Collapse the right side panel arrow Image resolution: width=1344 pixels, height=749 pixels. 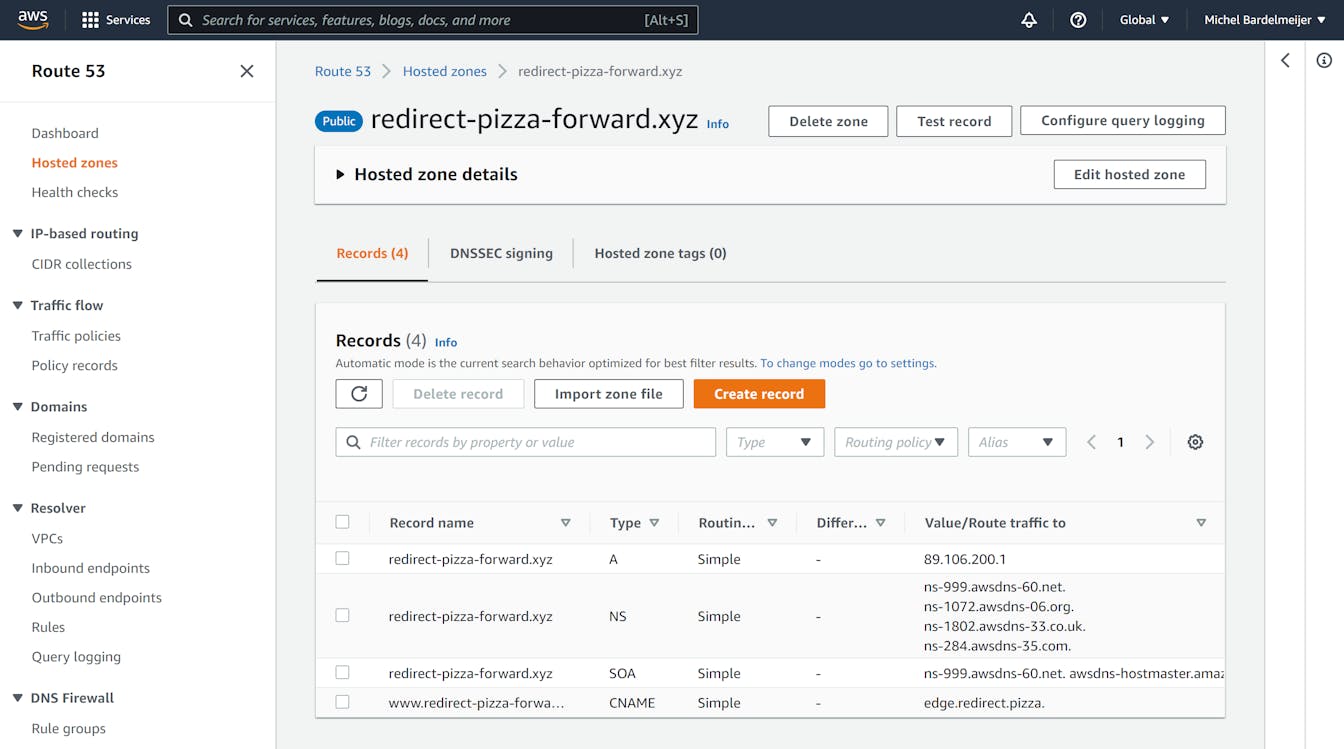(1286, 61)
